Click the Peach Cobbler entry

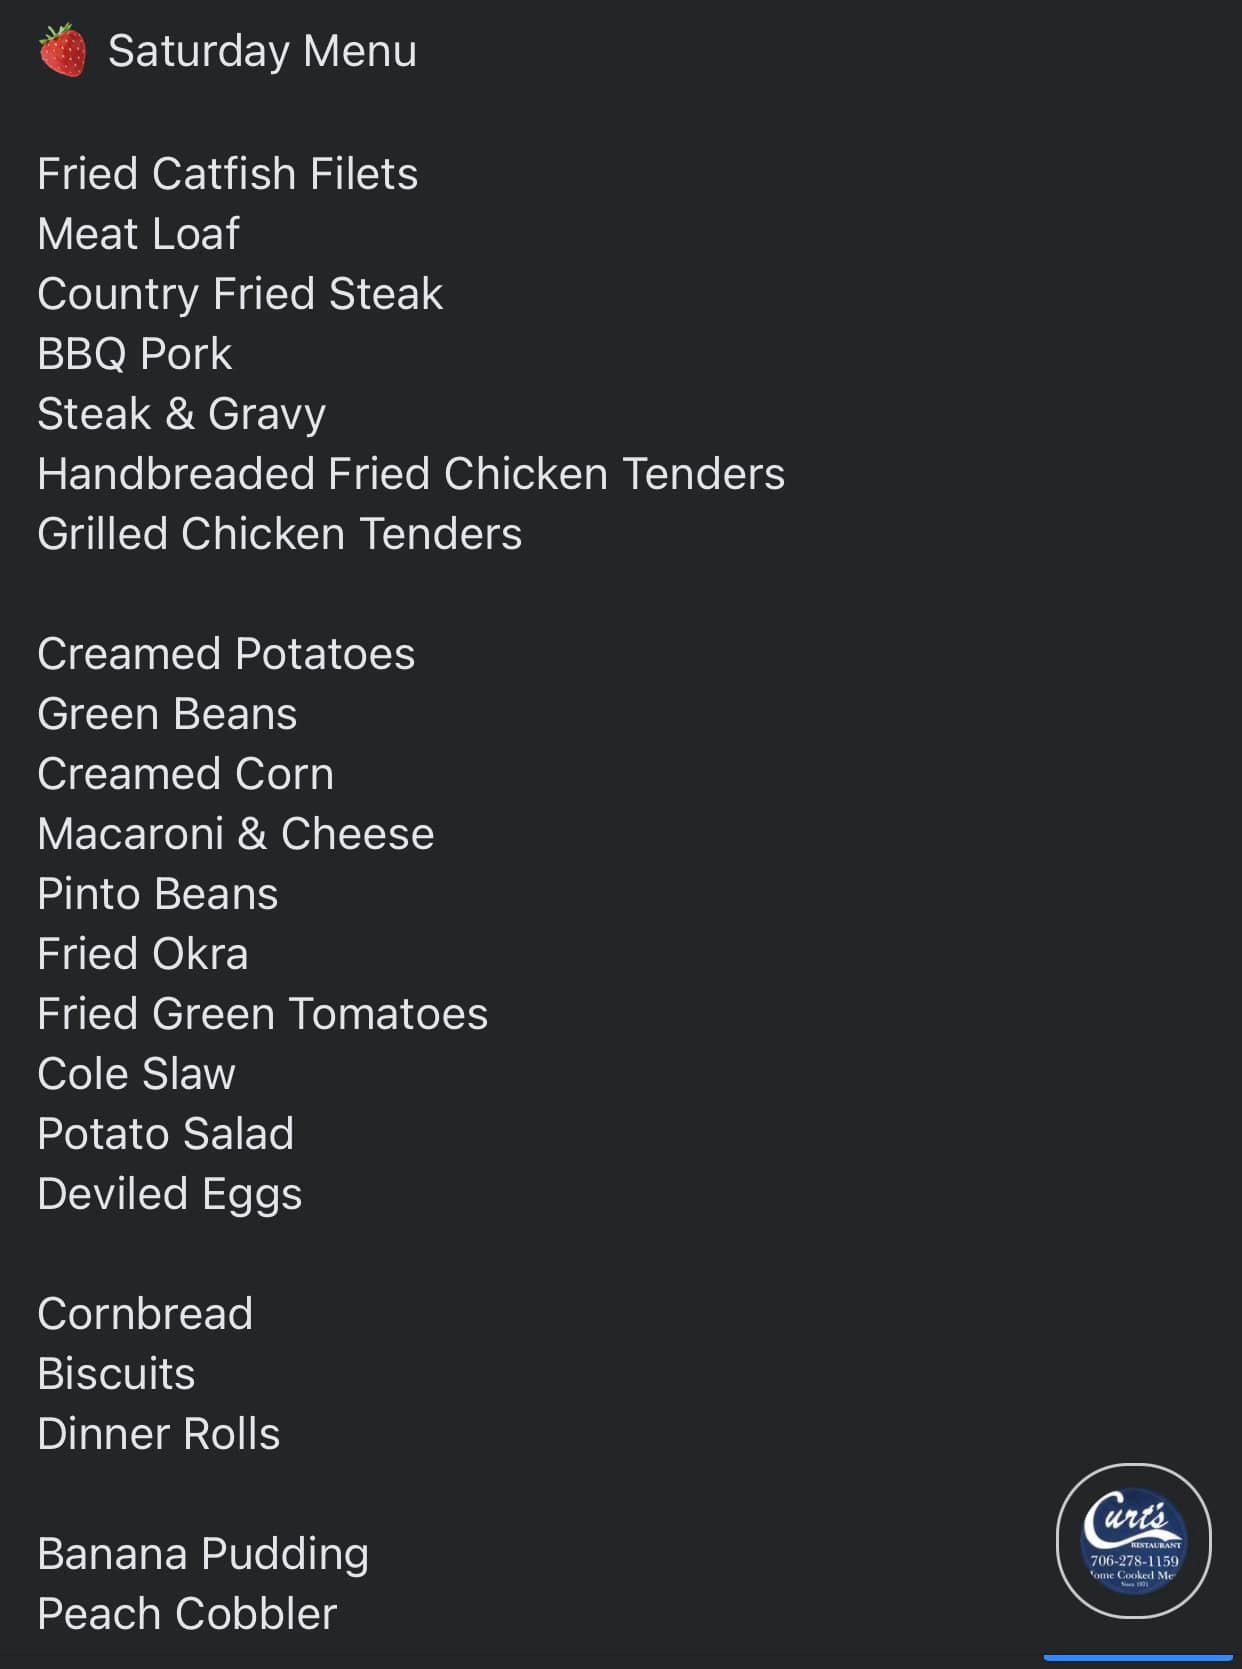187,1614
